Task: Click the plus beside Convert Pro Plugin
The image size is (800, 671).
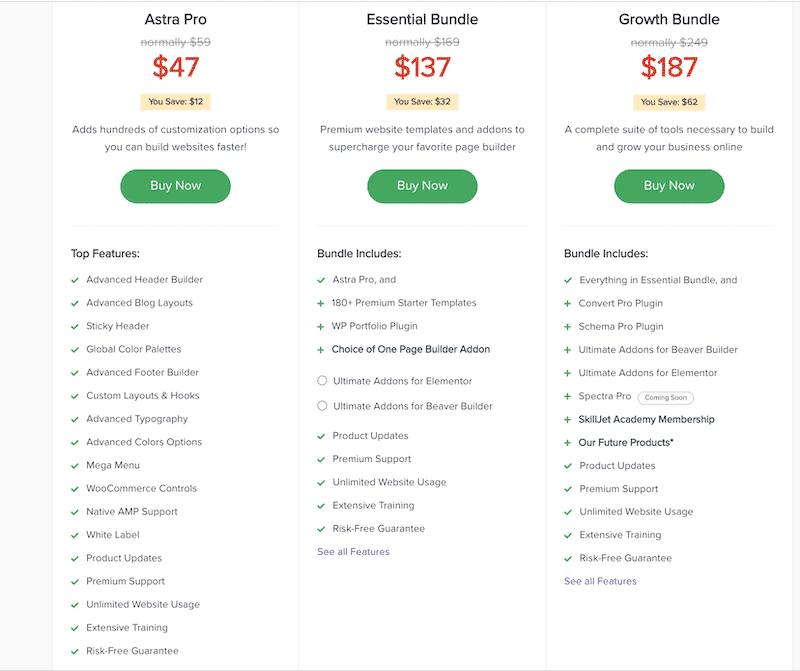Action: pyautogui.click(x=568, y=302)
